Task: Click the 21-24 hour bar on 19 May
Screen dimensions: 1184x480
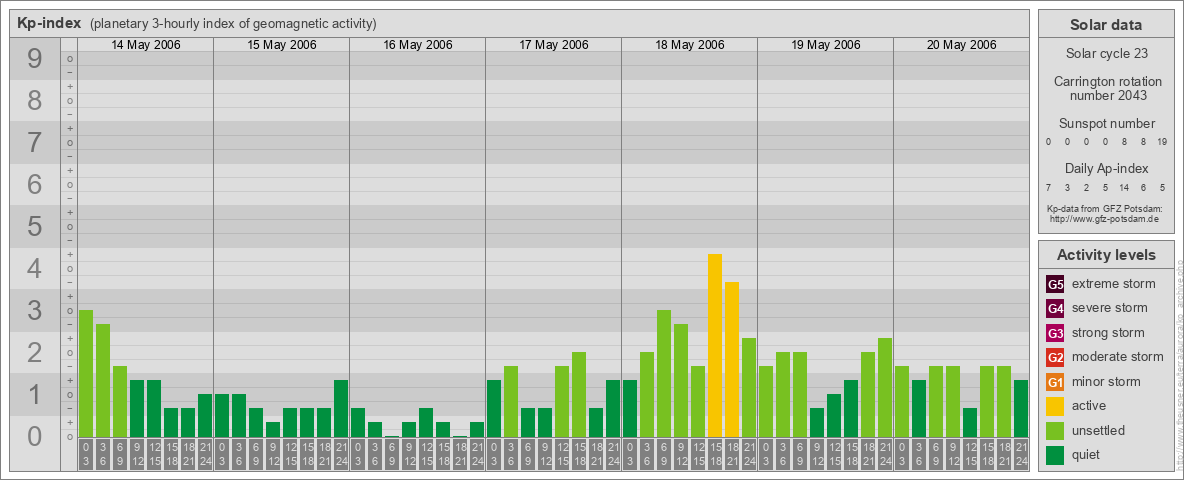Action: [885, 387]
